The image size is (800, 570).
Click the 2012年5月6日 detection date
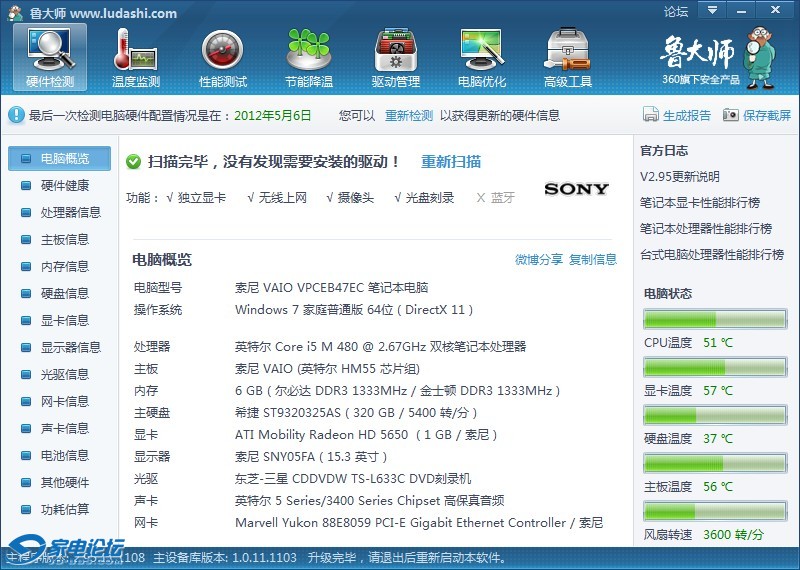click(x=272, y=115)
